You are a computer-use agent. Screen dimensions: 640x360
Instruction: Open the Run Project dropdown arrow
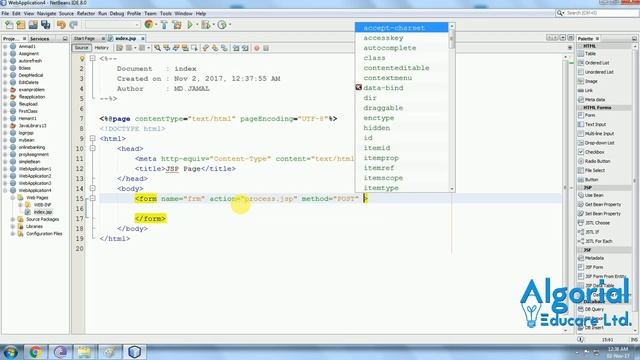click(x=197, y=25)
